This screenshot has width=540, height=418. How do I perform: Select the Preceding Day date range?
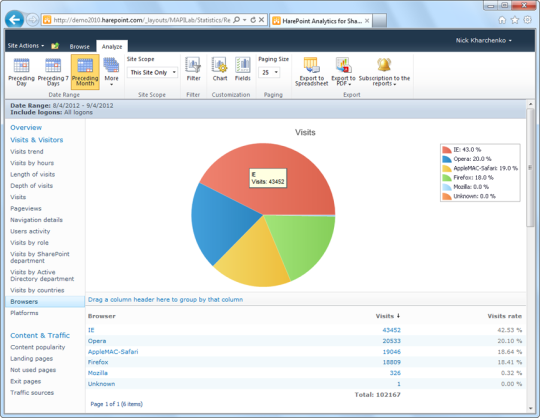coord(21,72)
